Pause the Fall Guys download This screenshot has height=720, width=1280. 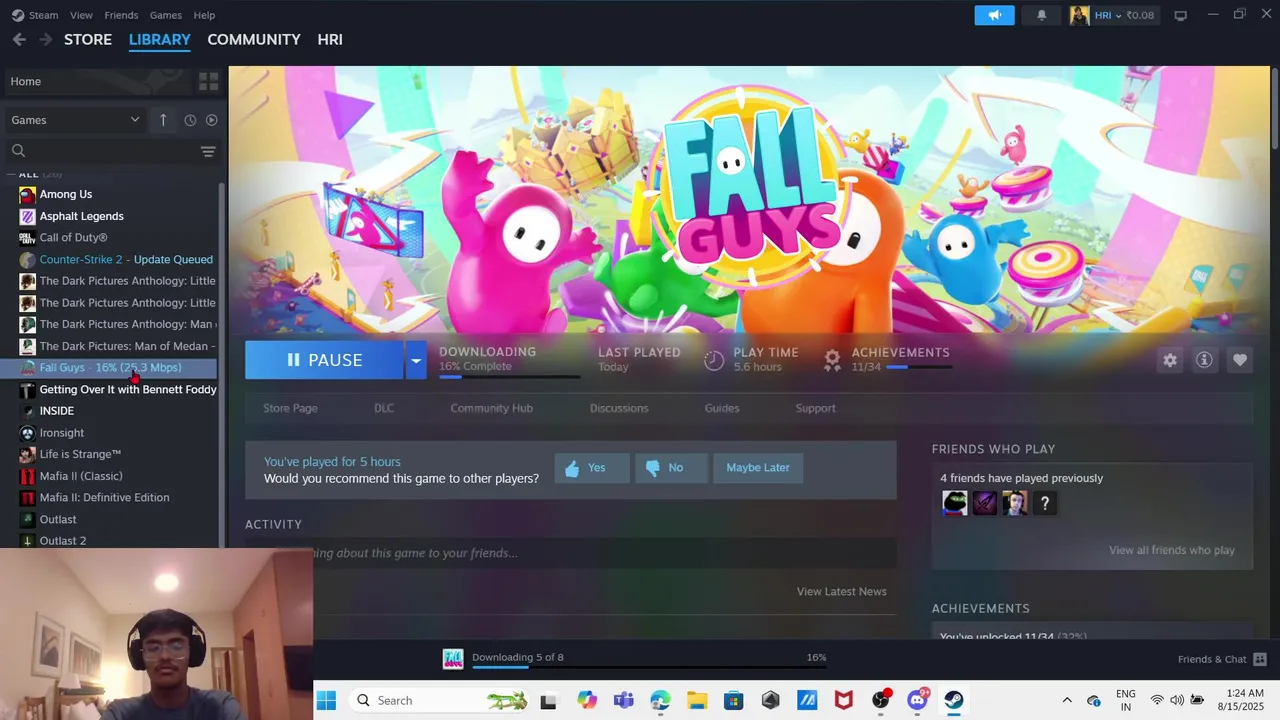(x=325, y=360)
